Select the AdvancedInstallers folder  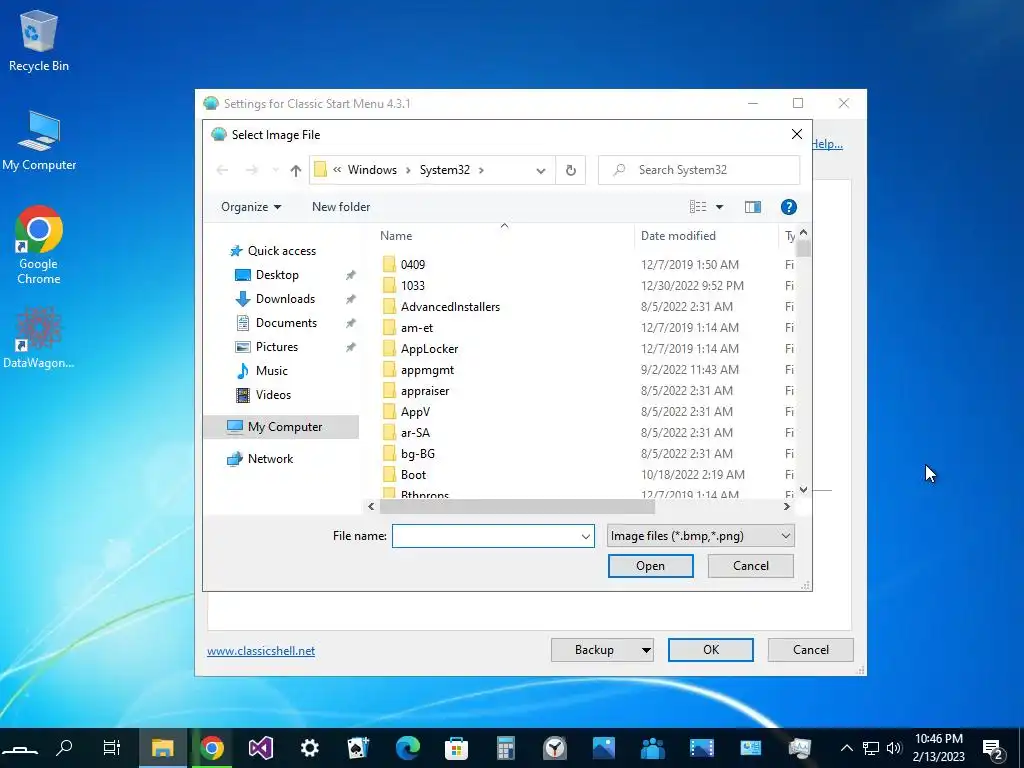click(450, 307)
